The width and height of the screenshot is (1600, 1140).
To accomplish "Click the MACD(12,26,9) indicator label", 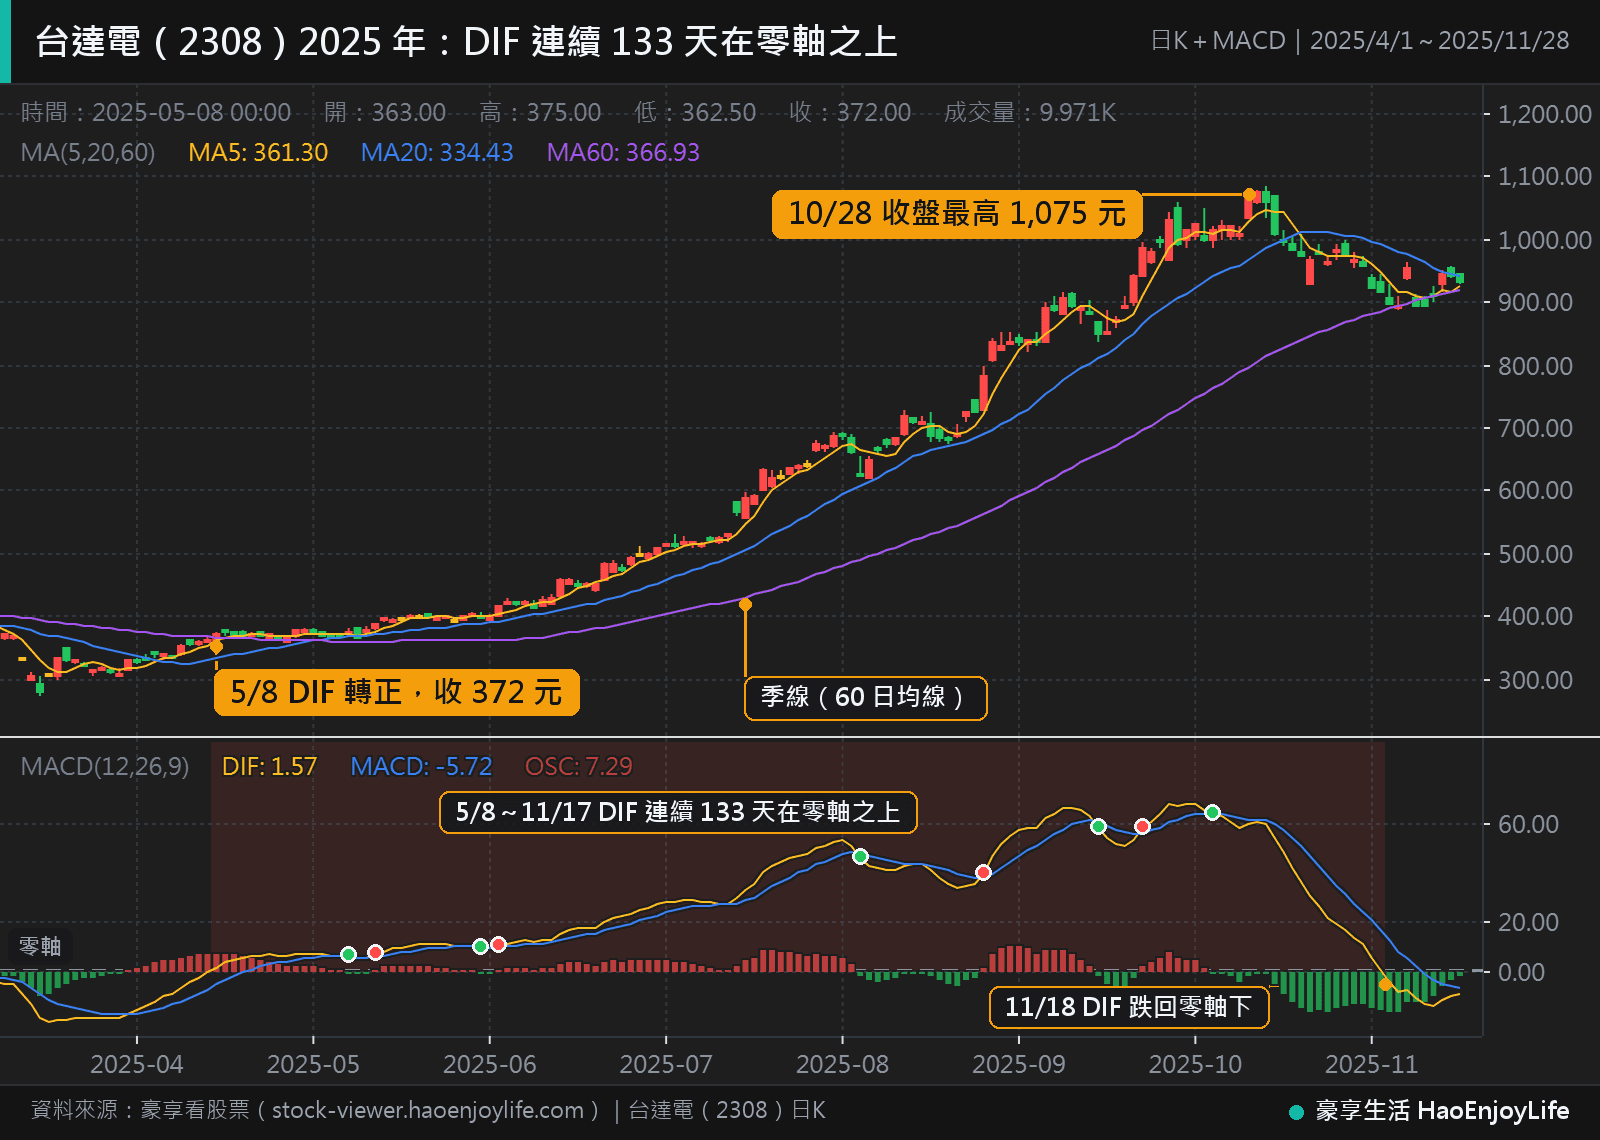I will pos(105,767).
